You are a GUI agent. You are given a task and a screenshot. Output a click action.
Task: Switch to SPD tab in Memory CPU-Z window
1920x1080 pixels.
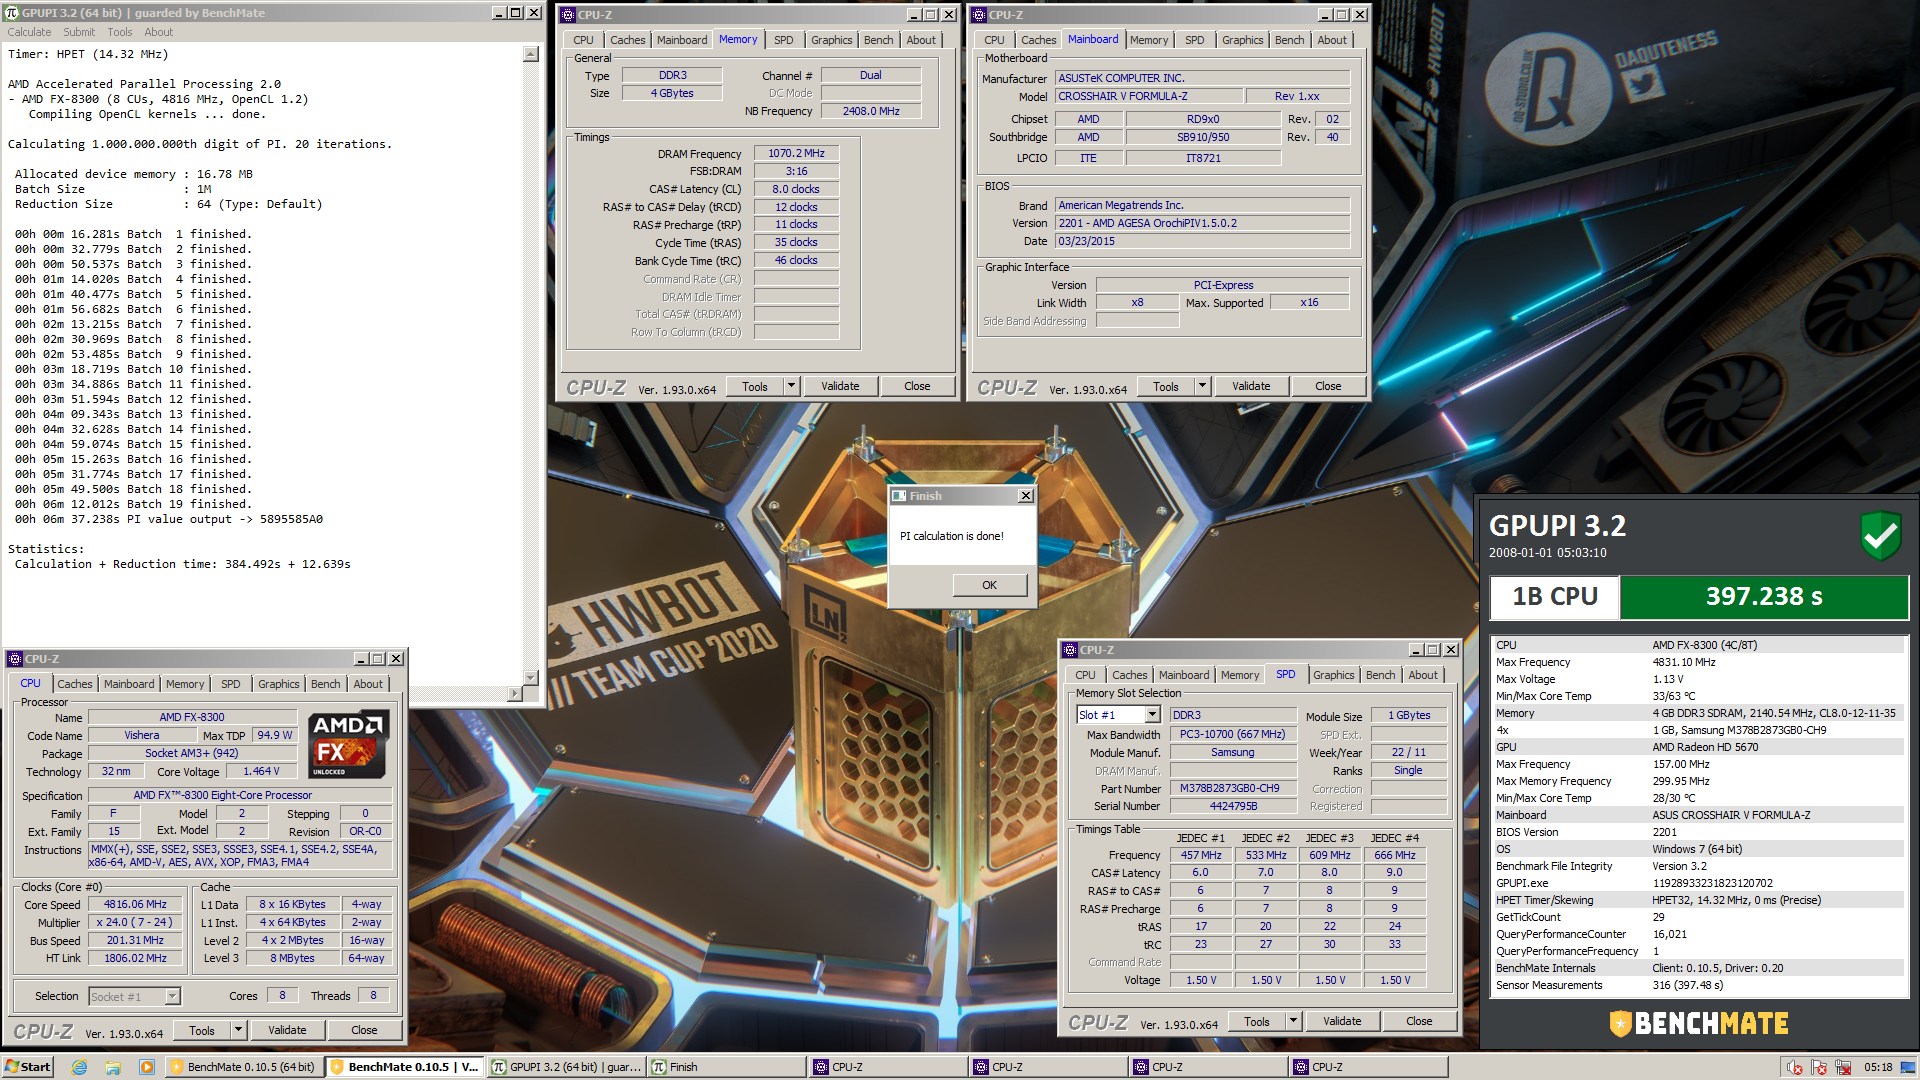[783, 40]
